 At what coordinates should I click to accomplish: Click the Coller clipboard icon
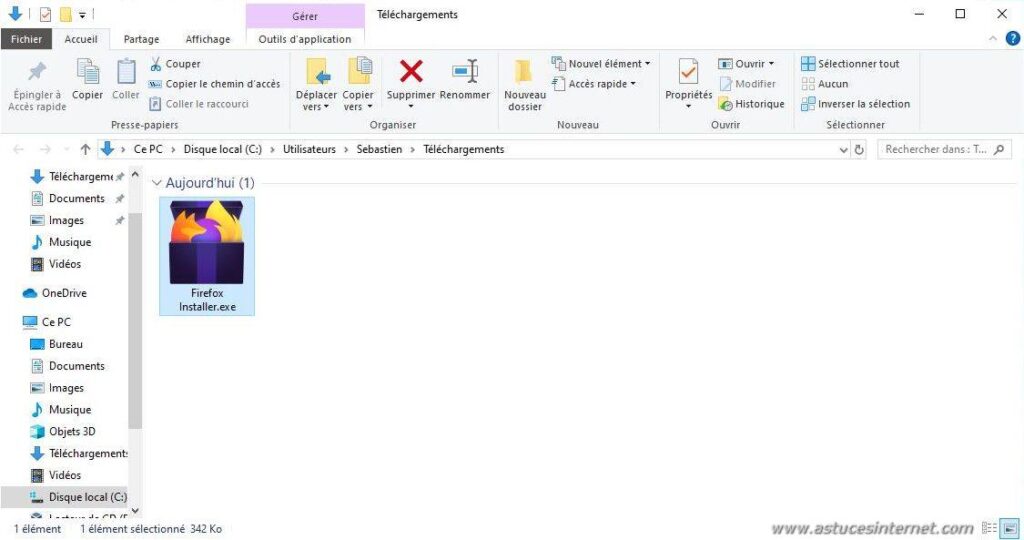(x=125, y=71)
